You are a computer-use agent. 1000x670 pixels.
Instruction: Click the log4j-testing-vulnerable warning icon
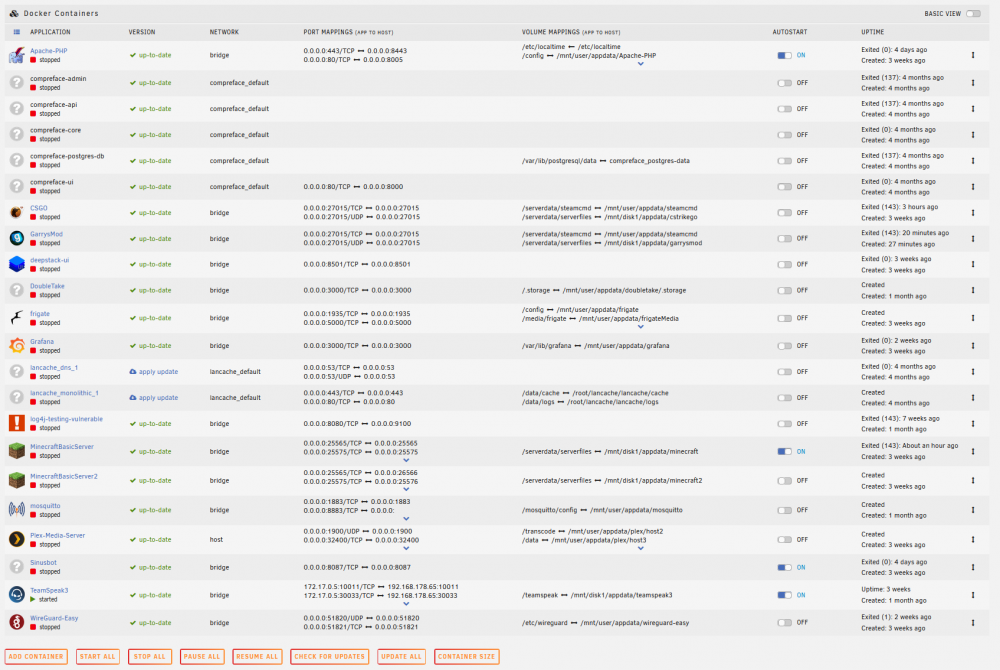[x=17, y=423]
